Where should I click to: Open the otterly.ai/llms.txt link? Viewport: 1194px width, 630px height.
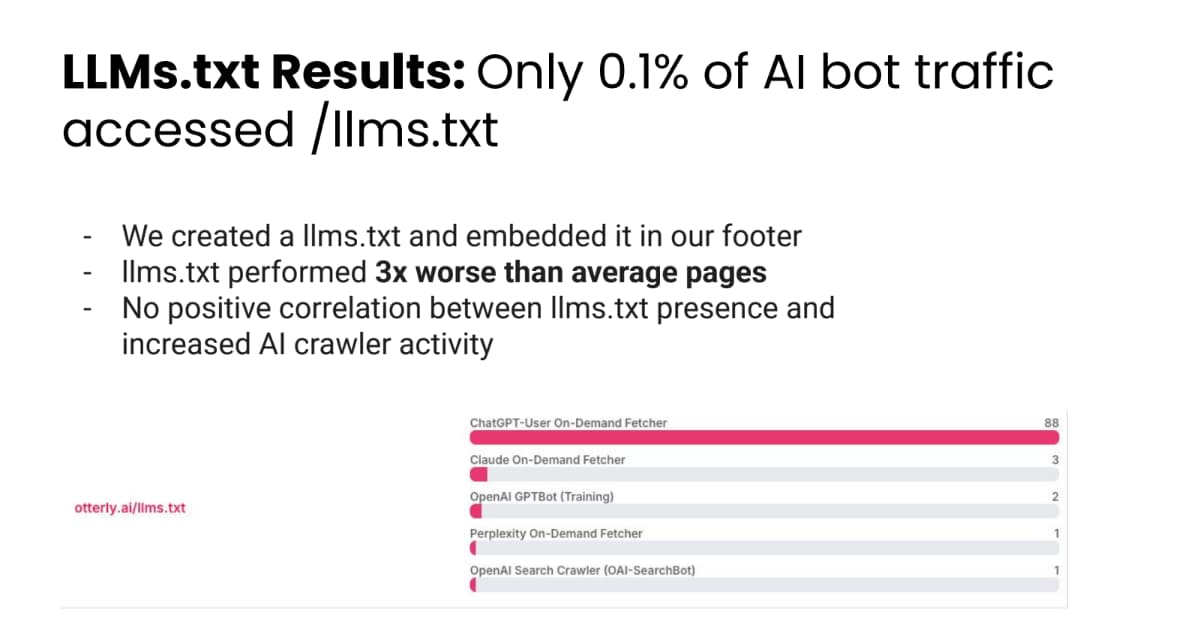coord(129,508)
